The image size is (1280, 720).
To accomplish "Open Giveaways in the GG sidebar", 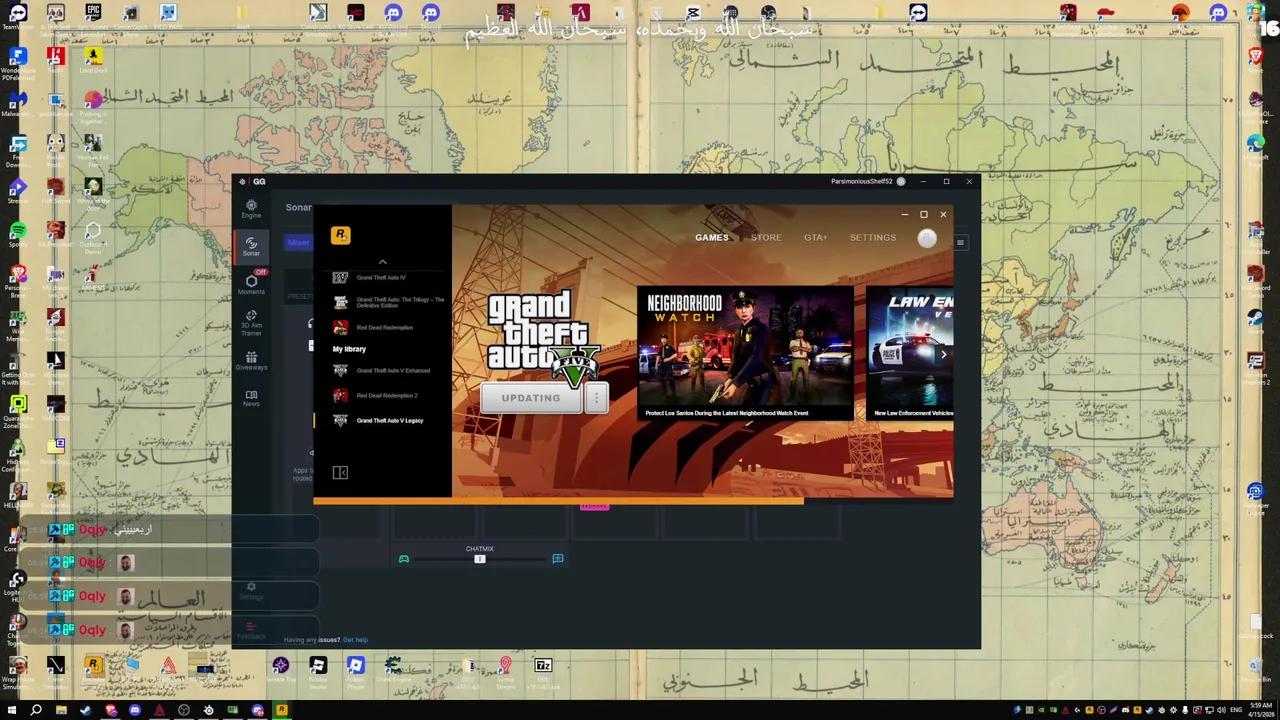I will click(x=251, y=360).
